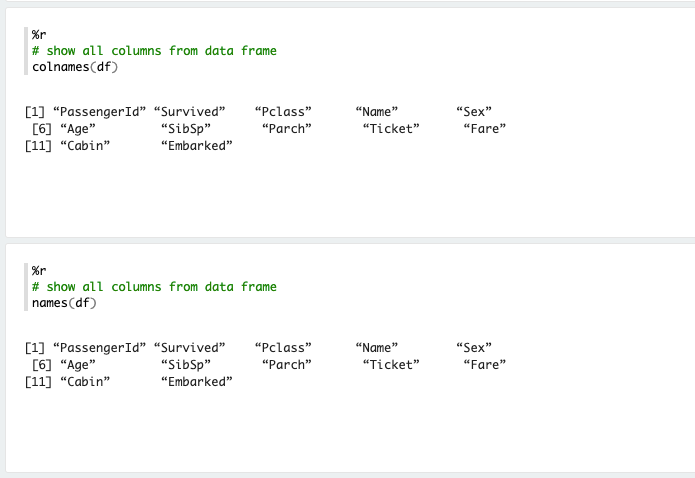
Task: Click "Embarked" in the second cell output
Action: (196, 382)
